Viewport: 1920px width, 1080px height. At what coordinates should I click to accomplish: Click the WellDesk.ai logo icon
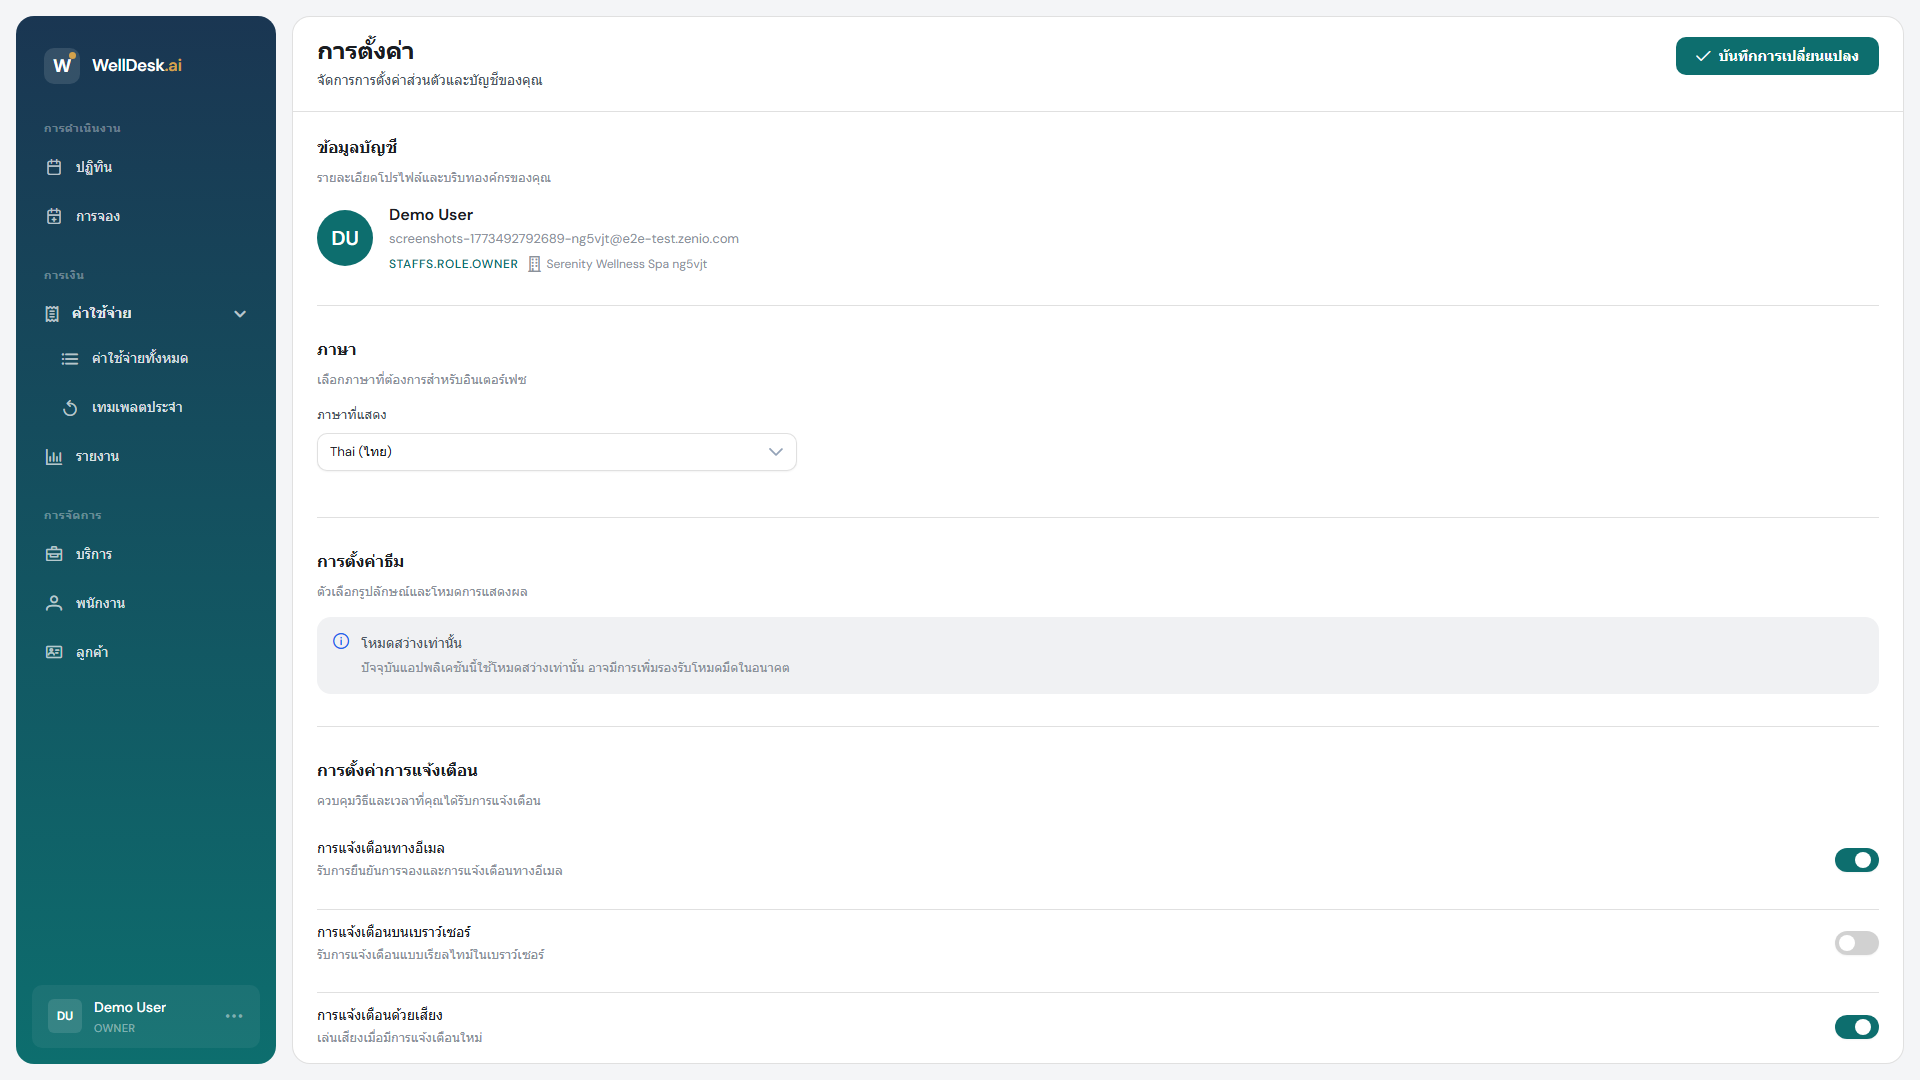coord(62,65)
